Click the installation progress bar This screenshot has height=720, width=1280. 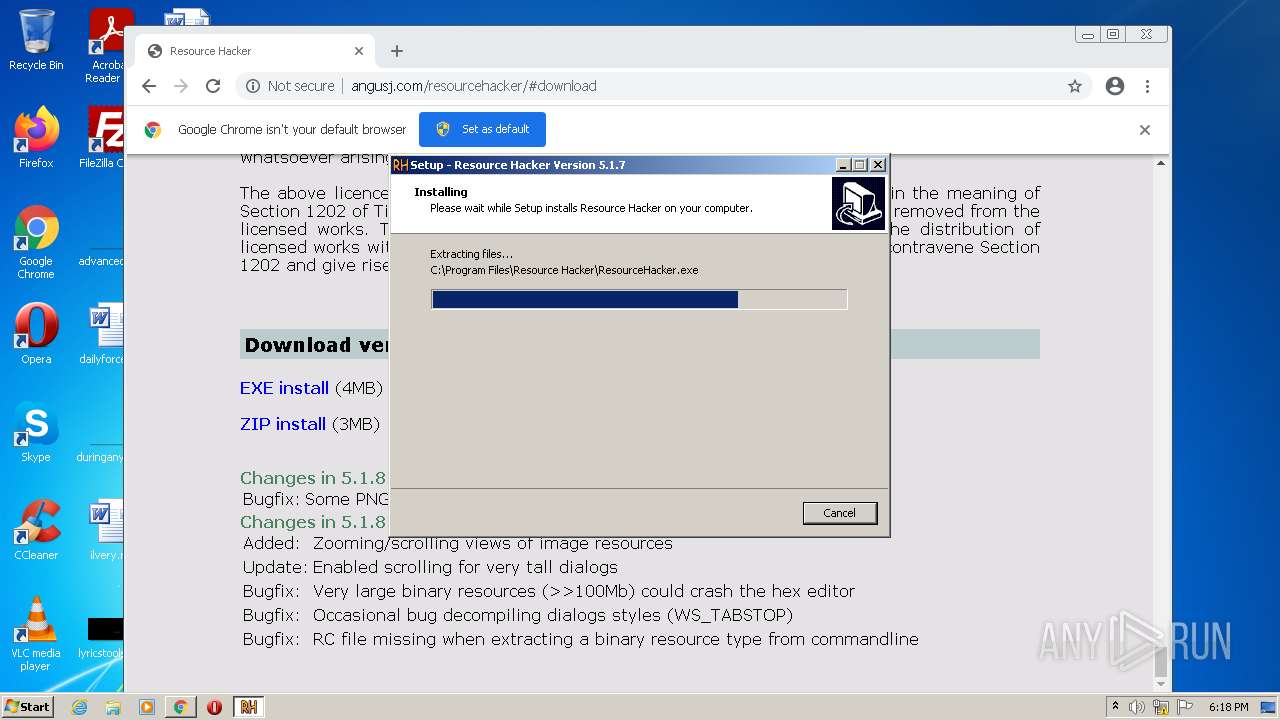[x=639, y=299]
